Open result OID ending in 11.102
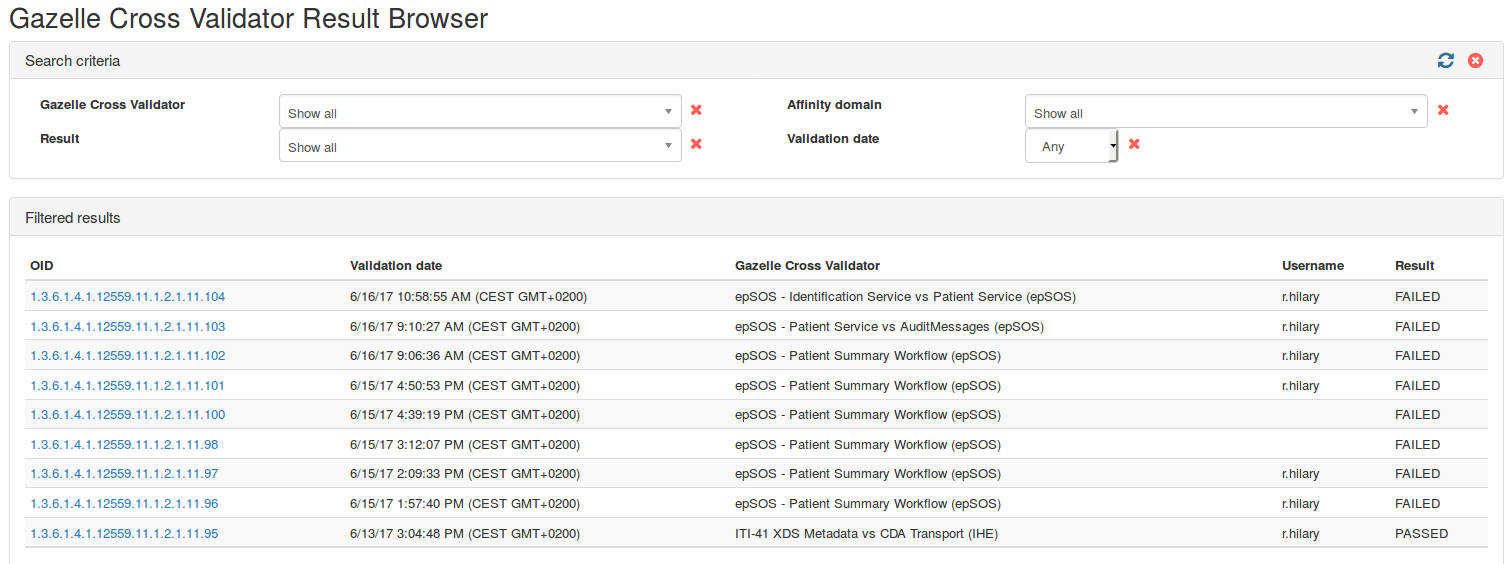The image size is (1512, 564). [x=128, y=356]
